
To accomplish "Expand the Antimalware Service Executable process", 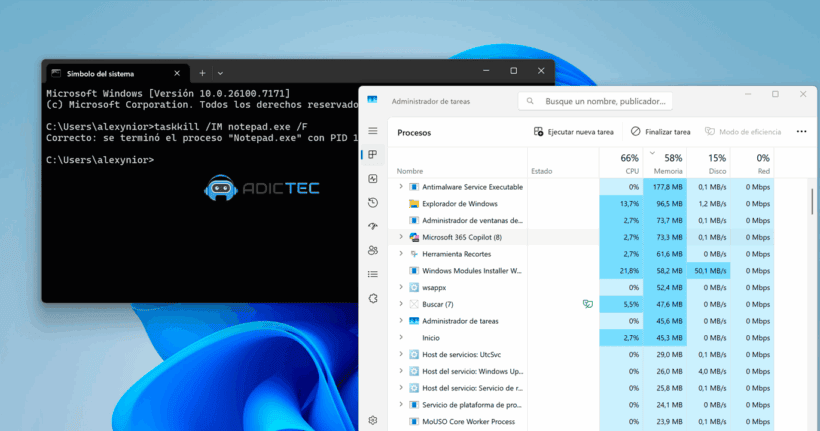I will pyautogui.click(x=401, y=187).
